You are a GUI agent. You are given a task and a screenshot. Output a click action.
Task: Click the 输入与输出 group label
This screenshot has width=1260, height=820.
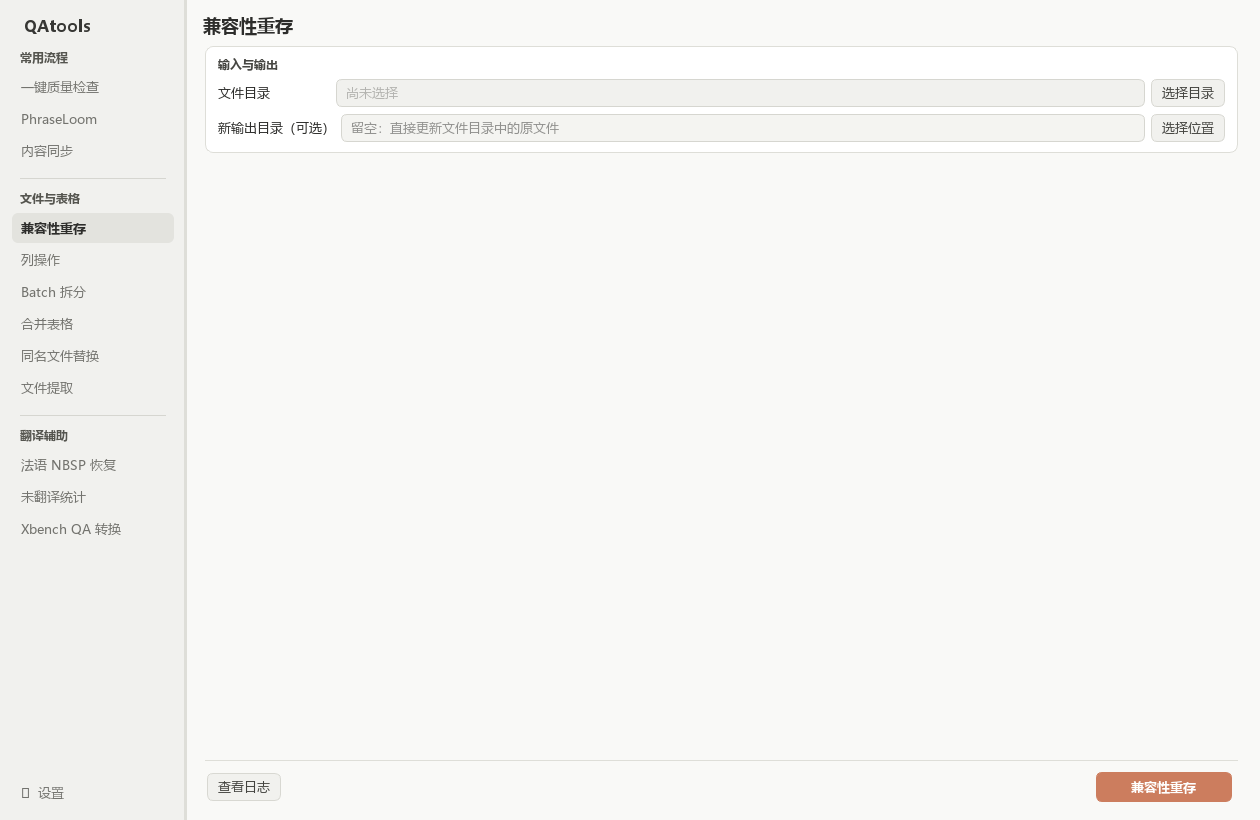248,65
